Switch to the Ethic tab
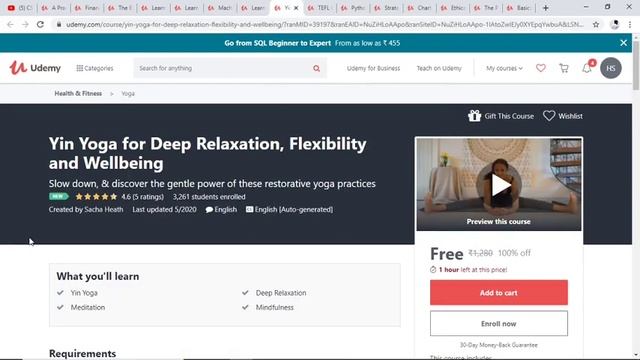This screenshot has width=640, height=360. [x=453, y=8]
